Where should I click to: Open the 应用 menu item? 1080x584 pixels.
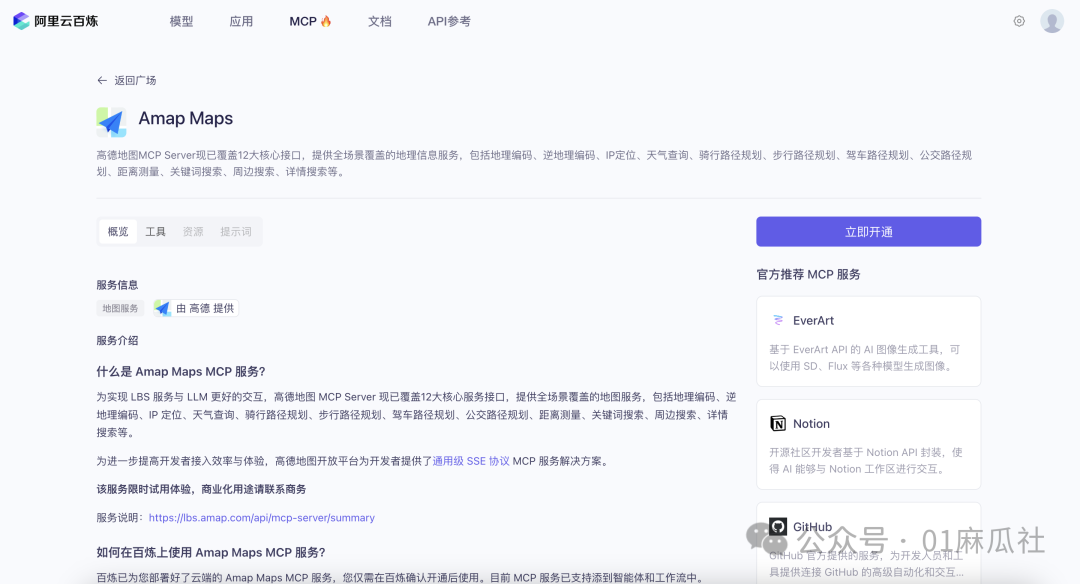tap(241, 20)
